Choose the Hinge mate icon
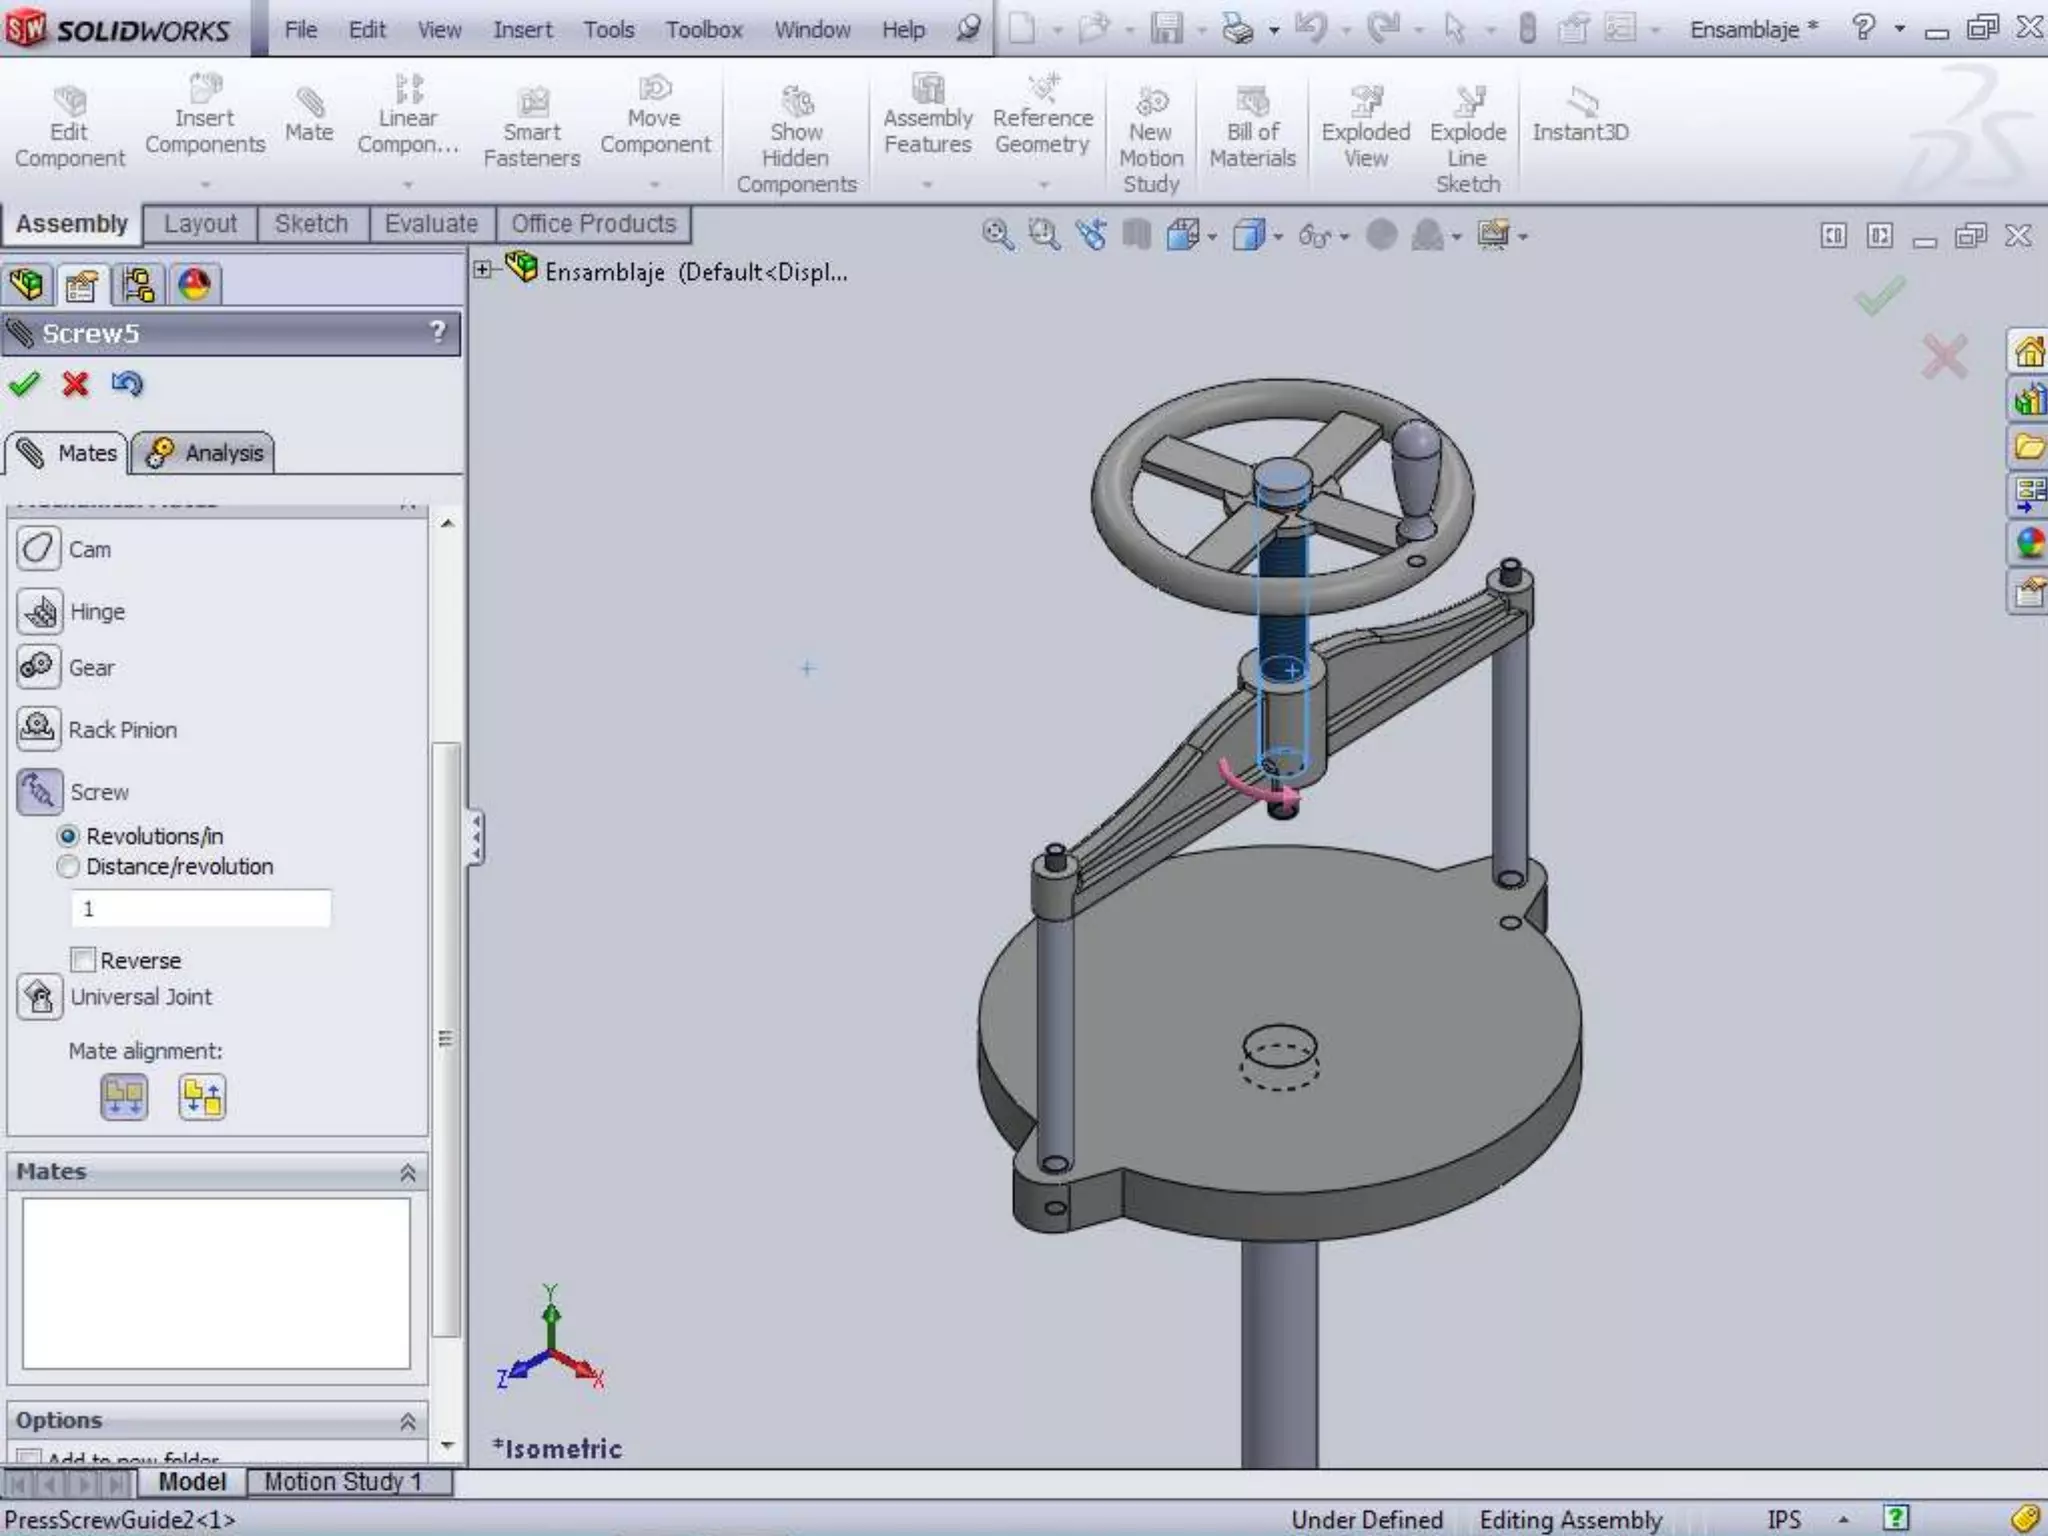Screen dimensions: 2048x1536 pos(39,611)
